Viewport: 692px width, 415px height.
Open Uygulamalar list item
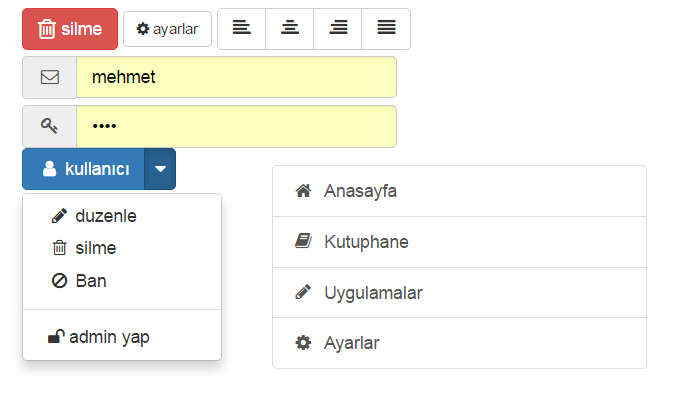[x=459, y=293]
